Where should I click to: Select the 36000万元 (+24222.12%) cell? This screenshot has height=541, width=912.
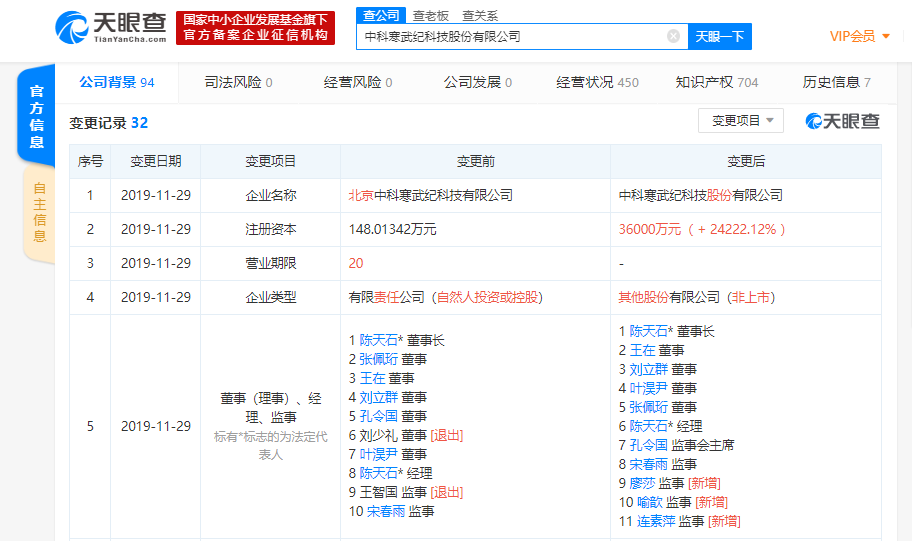tap(746, 230)
